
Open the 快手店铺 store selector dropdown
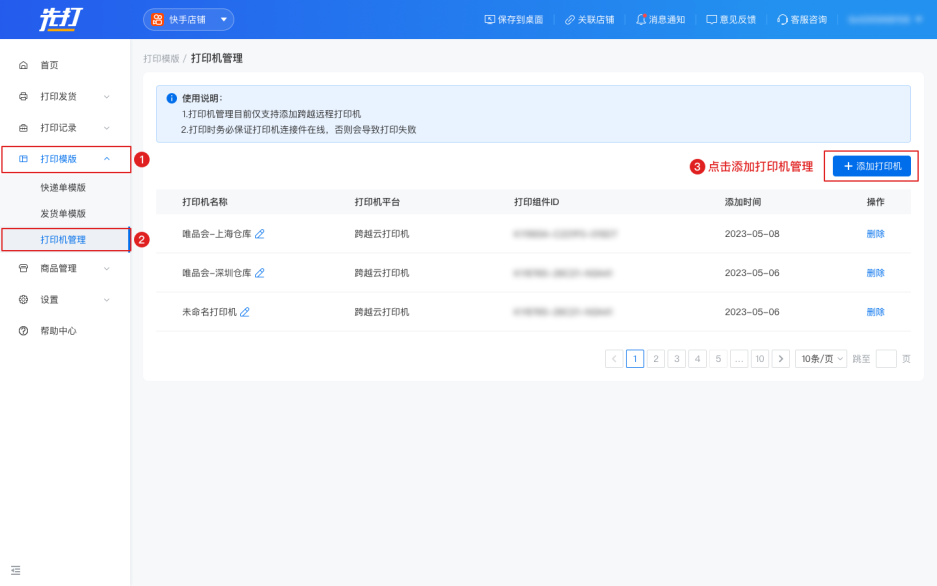189,19
